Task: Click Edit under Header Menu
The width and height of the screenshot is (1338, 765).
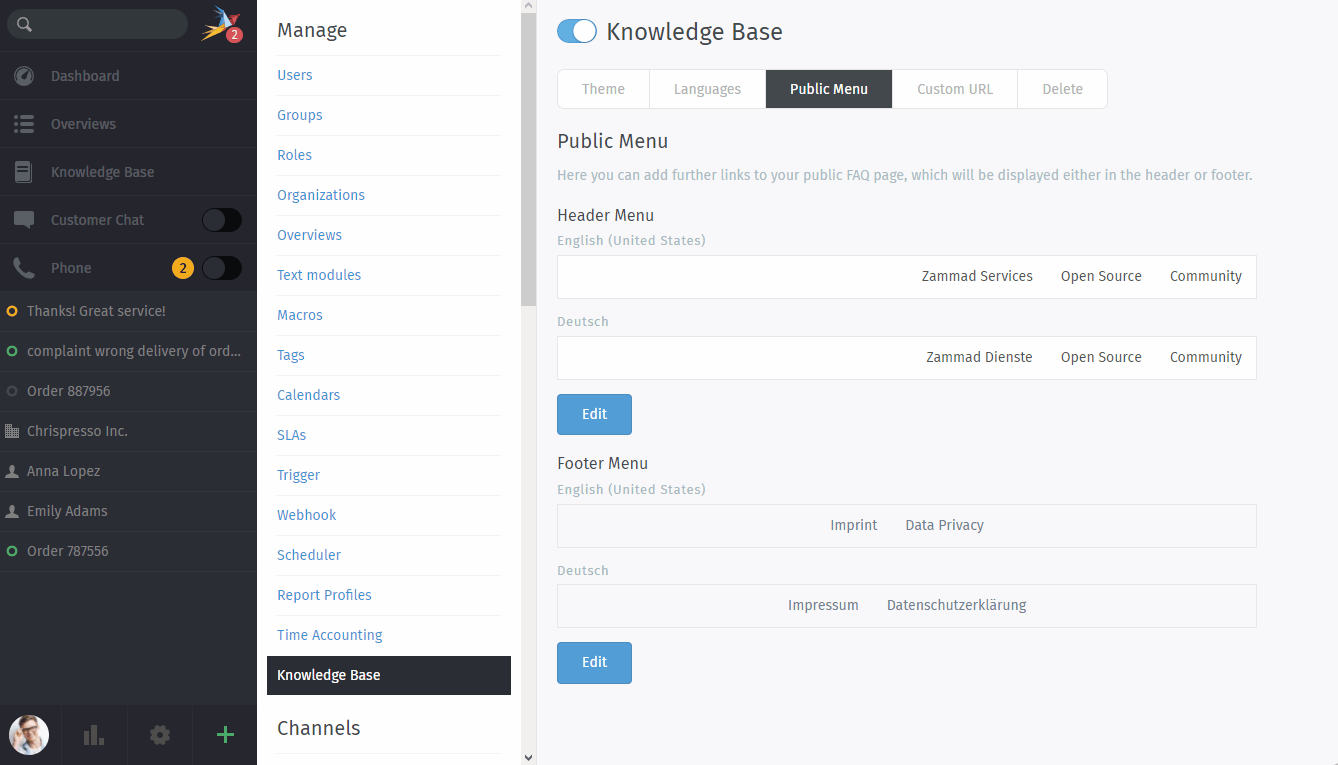Action: (x=594, y=414)
